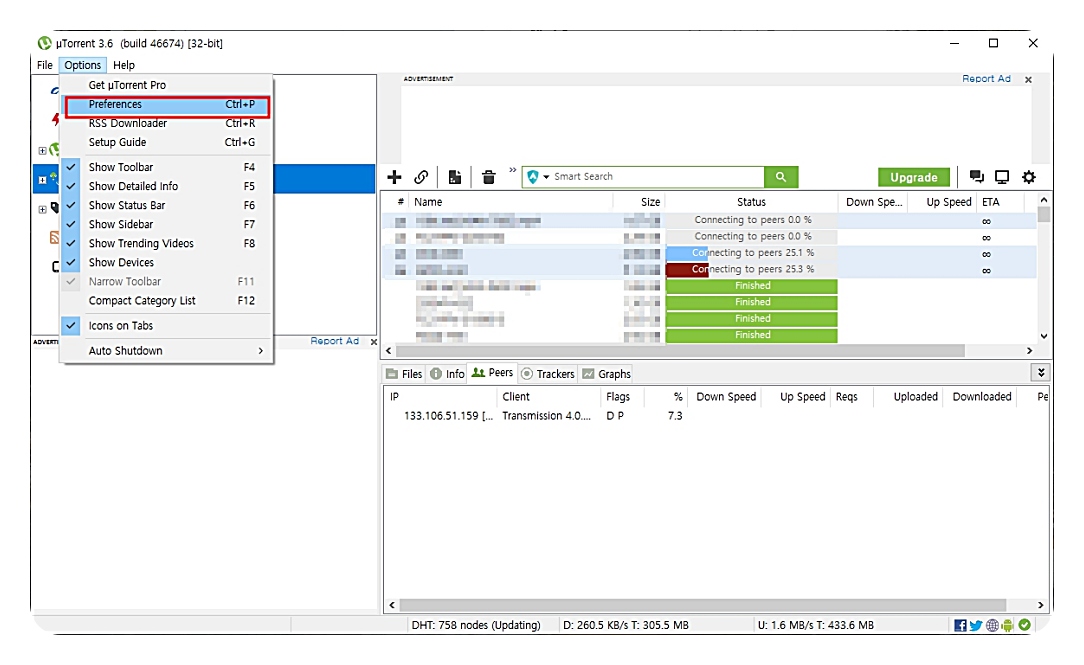Click the Twitter icon in the status bar

point(975,625)
